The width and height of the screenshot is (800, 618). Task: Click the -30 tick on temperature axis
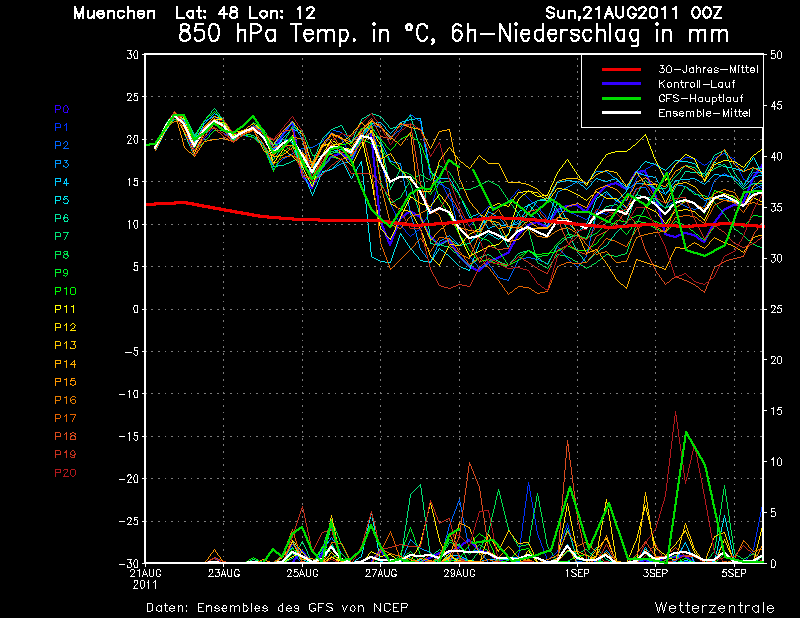[129, 563]
